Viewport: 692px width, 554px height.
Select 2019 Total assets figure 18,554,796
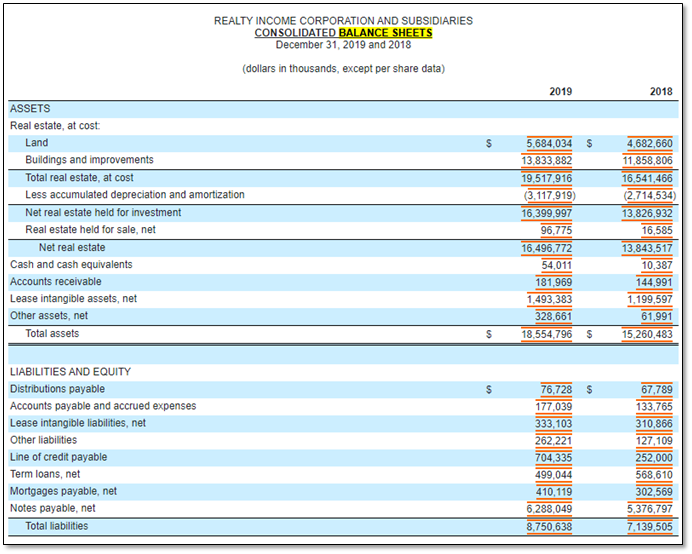click(x=546, y=334)
